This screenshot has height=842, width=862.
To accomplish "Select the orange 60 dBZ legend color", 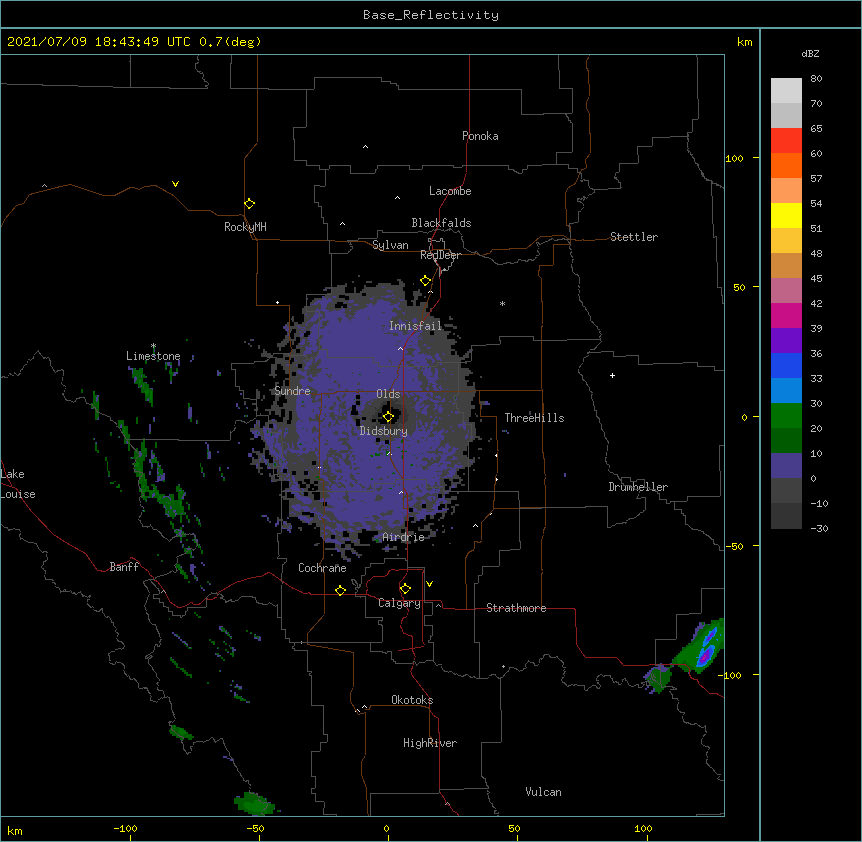I will pos(786,165).
